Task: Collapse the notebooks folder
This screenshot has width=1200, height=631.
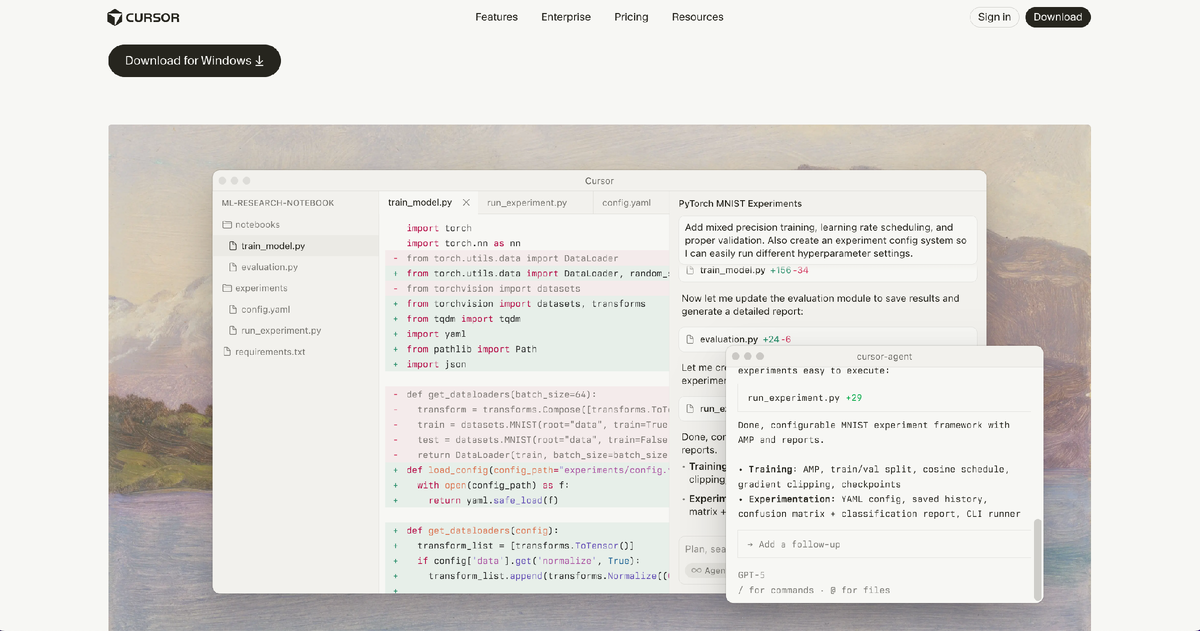Action: (296, 225)
